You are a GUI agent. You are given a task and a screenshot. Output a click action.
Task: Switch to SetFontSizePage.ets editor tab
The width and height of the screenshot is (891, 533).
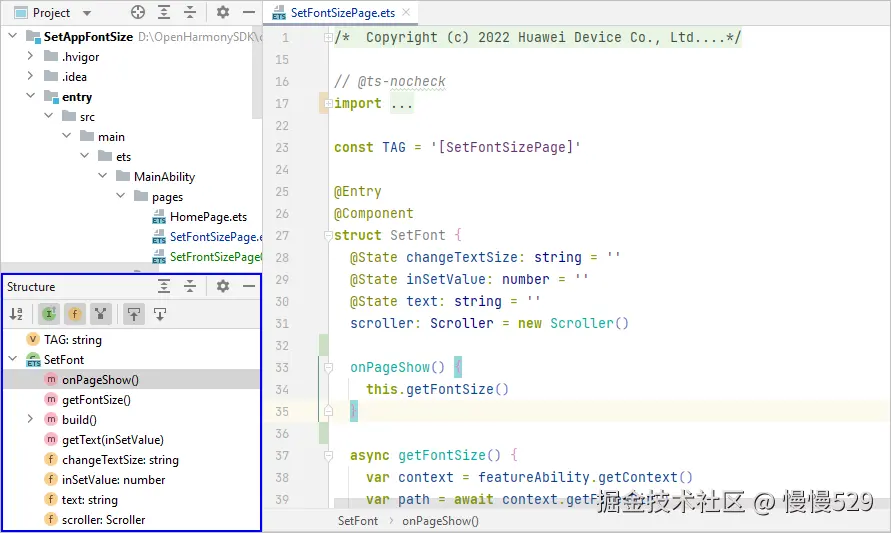(342, 13)
